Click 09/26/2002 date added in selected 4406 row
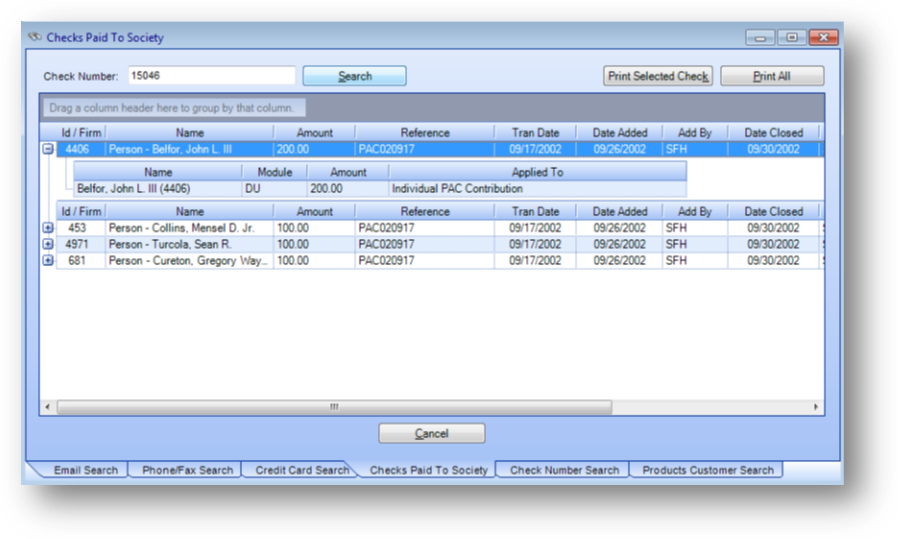The image size is (898, 539). click(620, 149)
